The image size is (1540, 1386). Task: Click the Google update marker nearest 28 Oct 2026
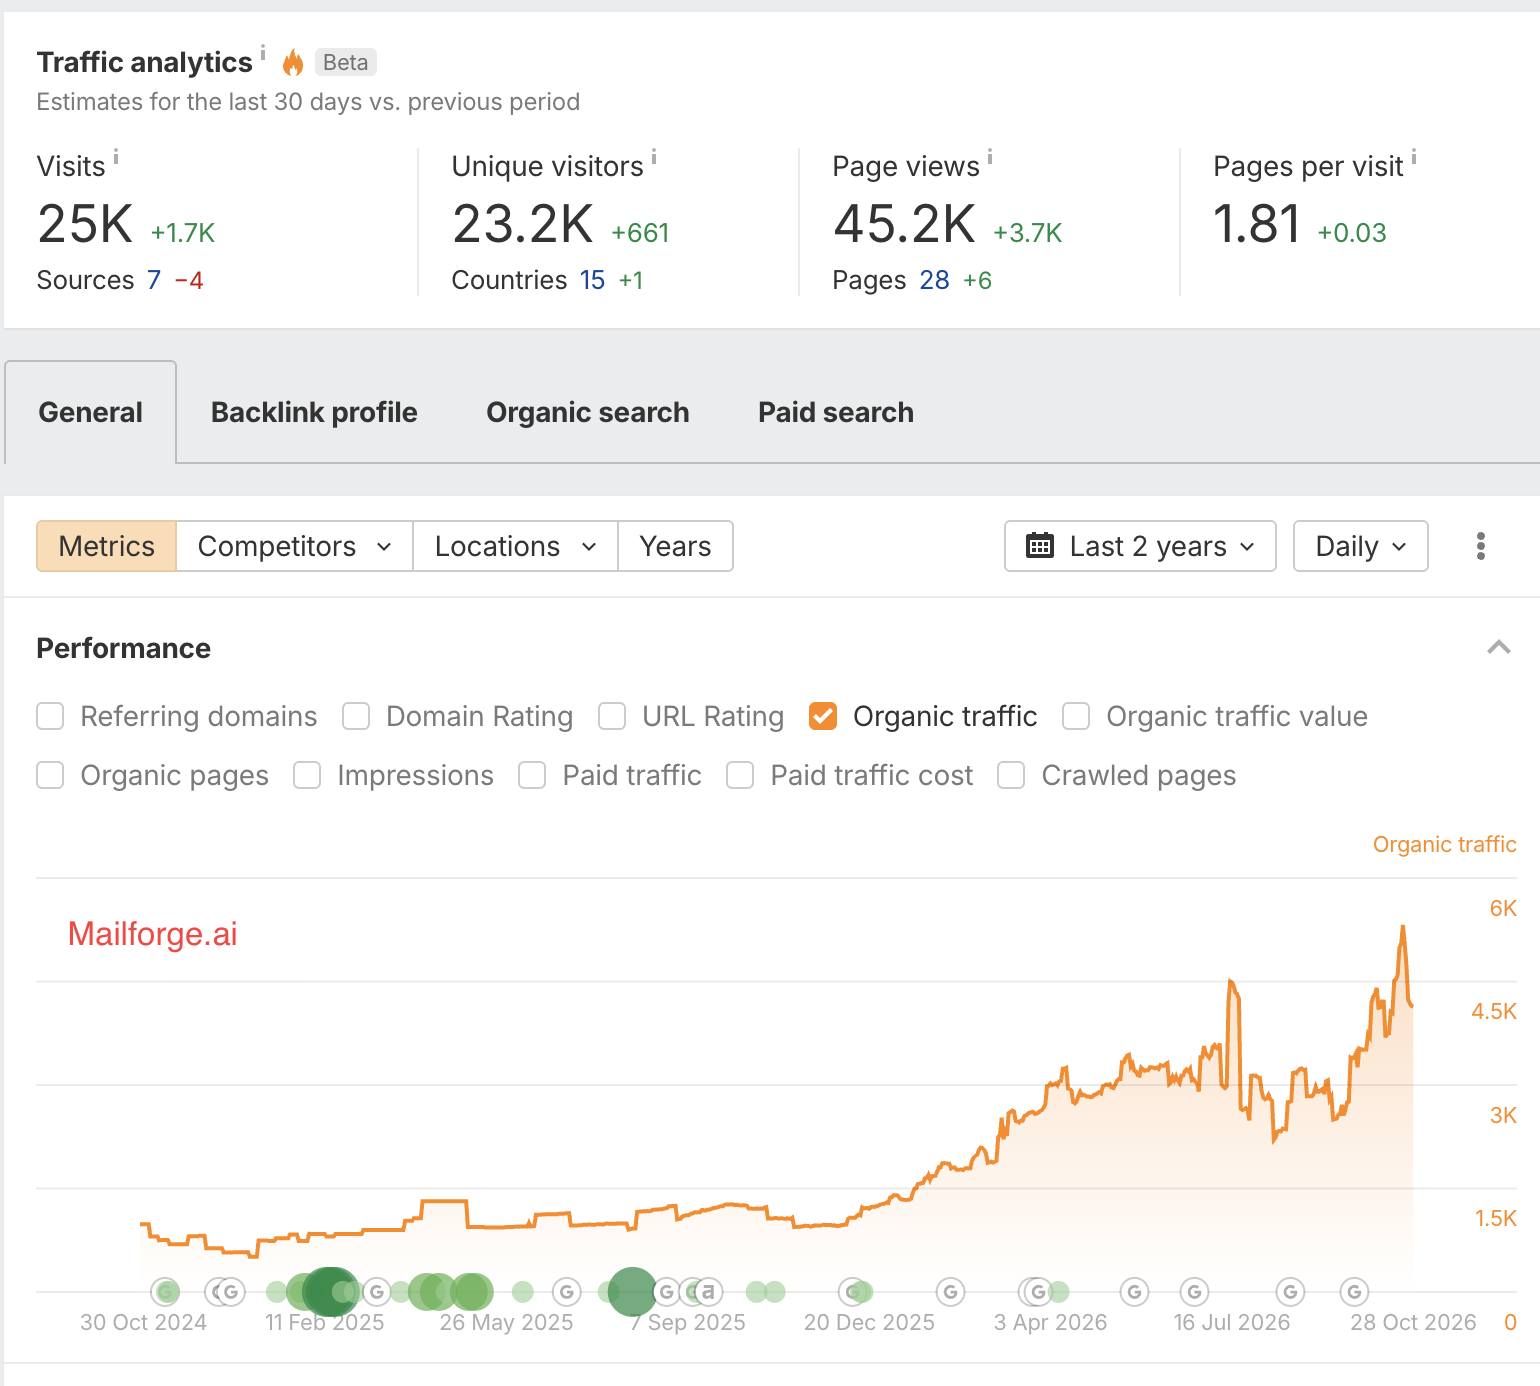click(1354, 1291)
